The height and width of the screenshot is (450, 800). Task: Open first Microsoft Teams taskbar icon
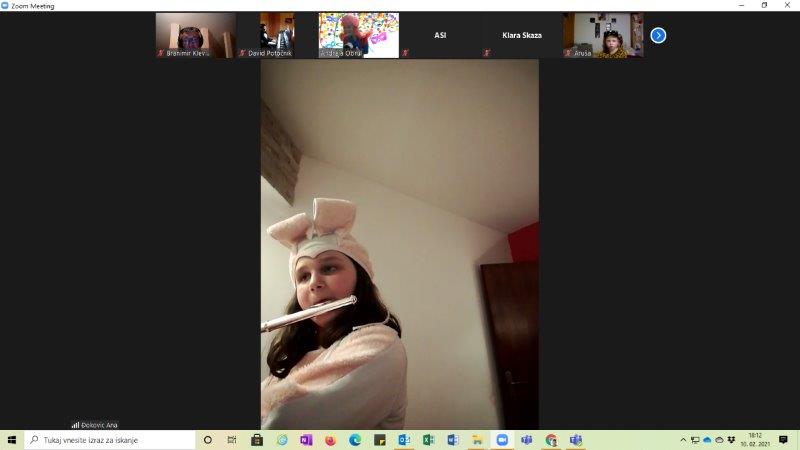[527, 440]
